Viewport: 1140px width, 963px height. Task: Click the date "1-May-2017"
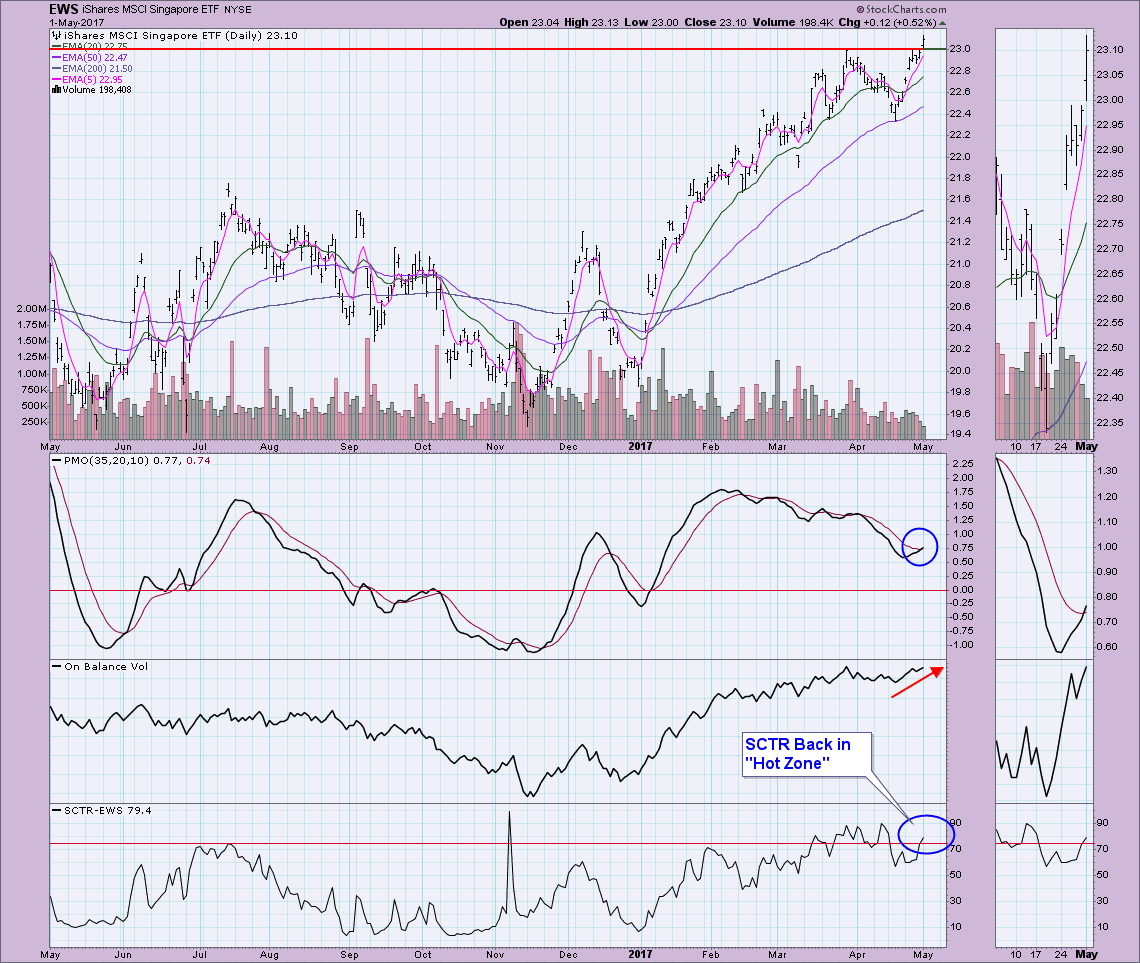(x=76, y=23)
